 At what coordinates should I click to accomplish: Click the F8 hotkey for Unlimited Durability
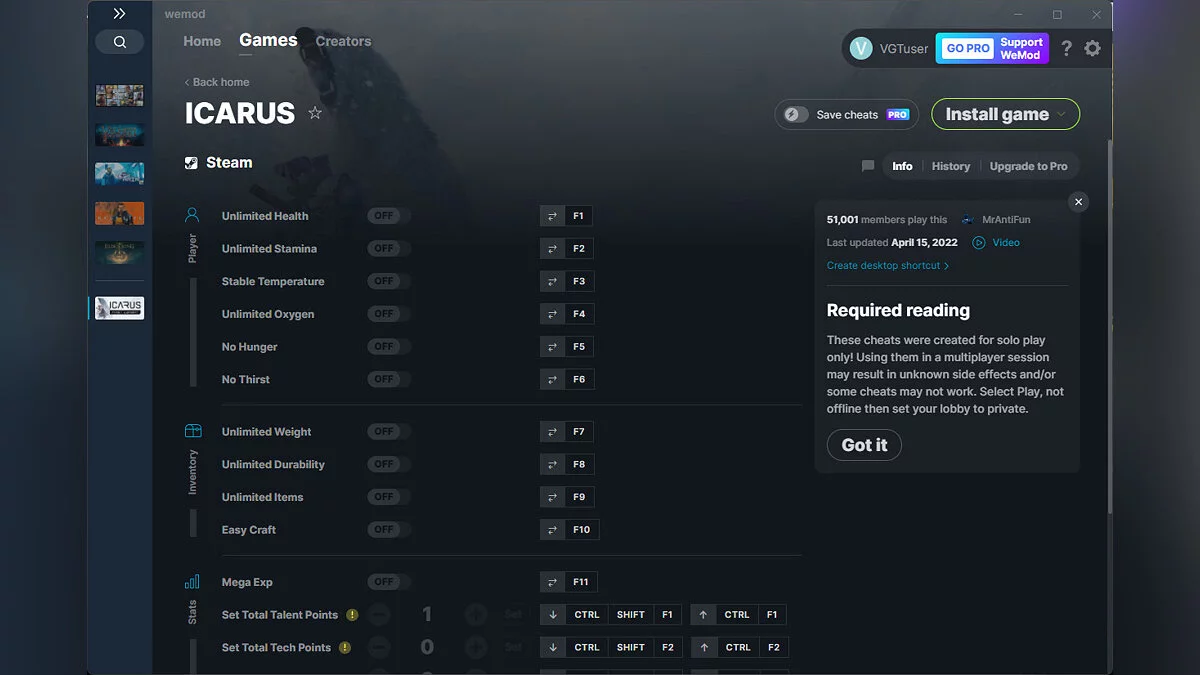coord(579,464)
